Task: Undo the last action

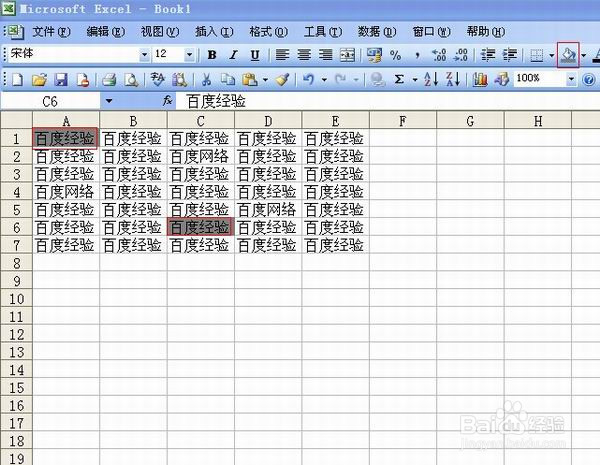Action: click(x=308, y=80)
